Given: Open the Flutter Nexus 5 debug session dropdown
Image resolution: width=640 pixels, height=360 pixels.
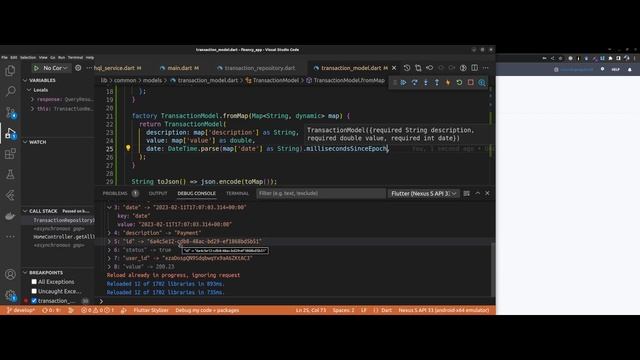Looking at the screenshot, I should pos(423,193).
